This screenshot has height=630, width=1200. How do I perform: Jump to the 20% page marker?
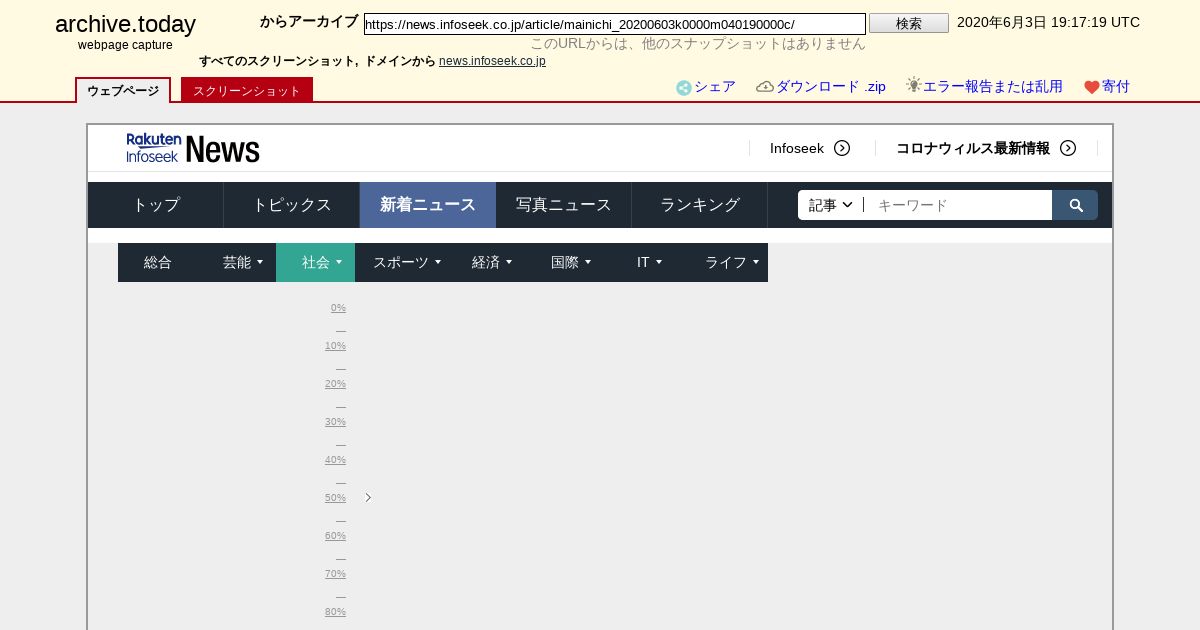click(335, 384)
